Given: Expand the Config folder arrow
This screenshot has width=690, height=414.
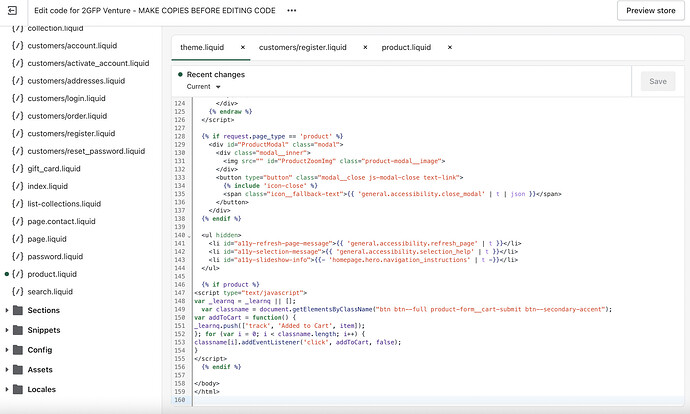Looking at the screenshot, I should coord(7,350).
